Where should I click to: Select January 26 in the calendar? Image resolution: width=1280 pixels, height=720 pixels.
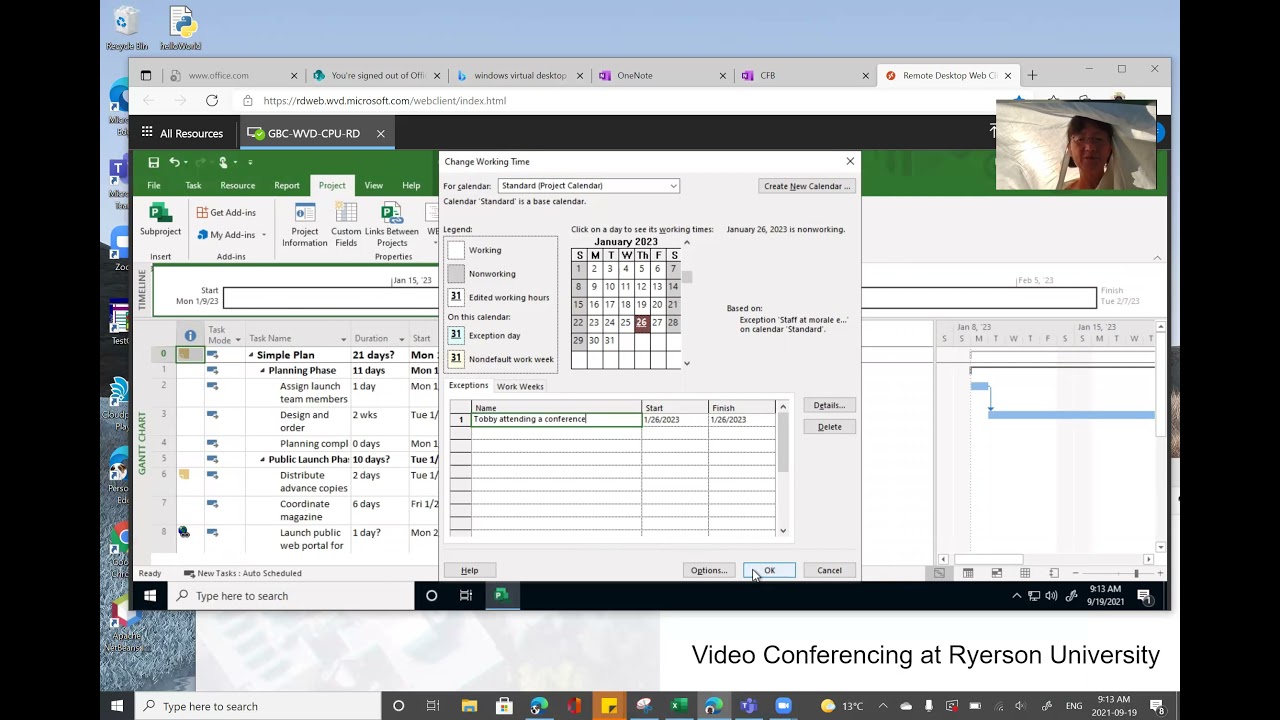pos(641,322)
